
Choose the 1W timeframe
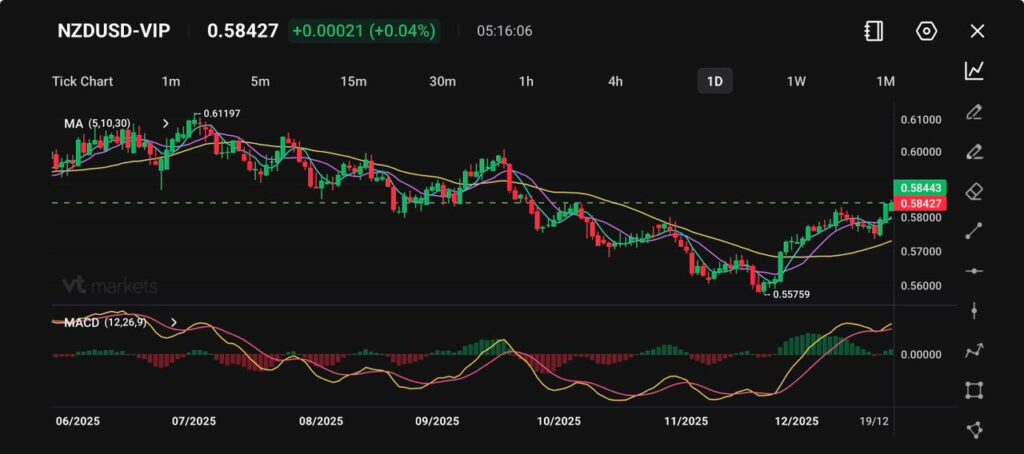click(x=796, y=81)
